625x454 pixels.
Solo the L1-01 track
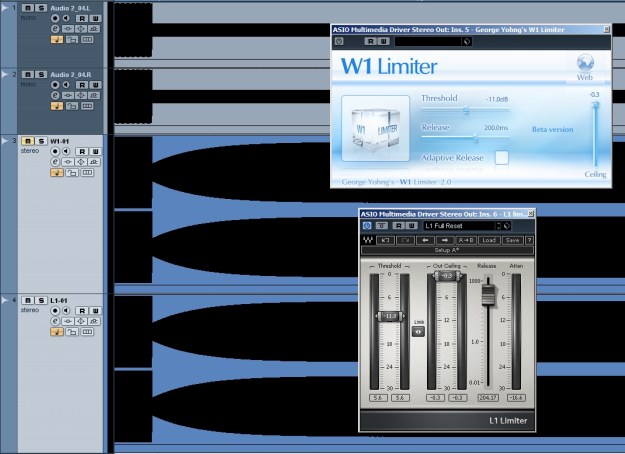[41, 300]
